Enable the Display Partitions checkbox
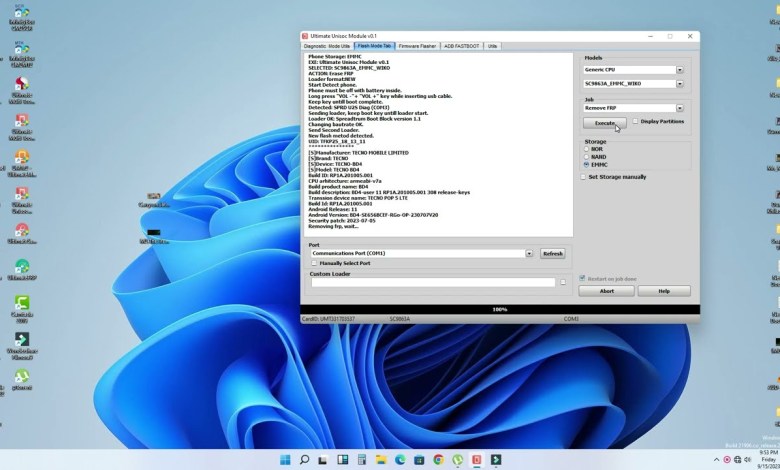The width and height of the screenshot is (780, 470). pyautogui.click(x=636, y=121)
